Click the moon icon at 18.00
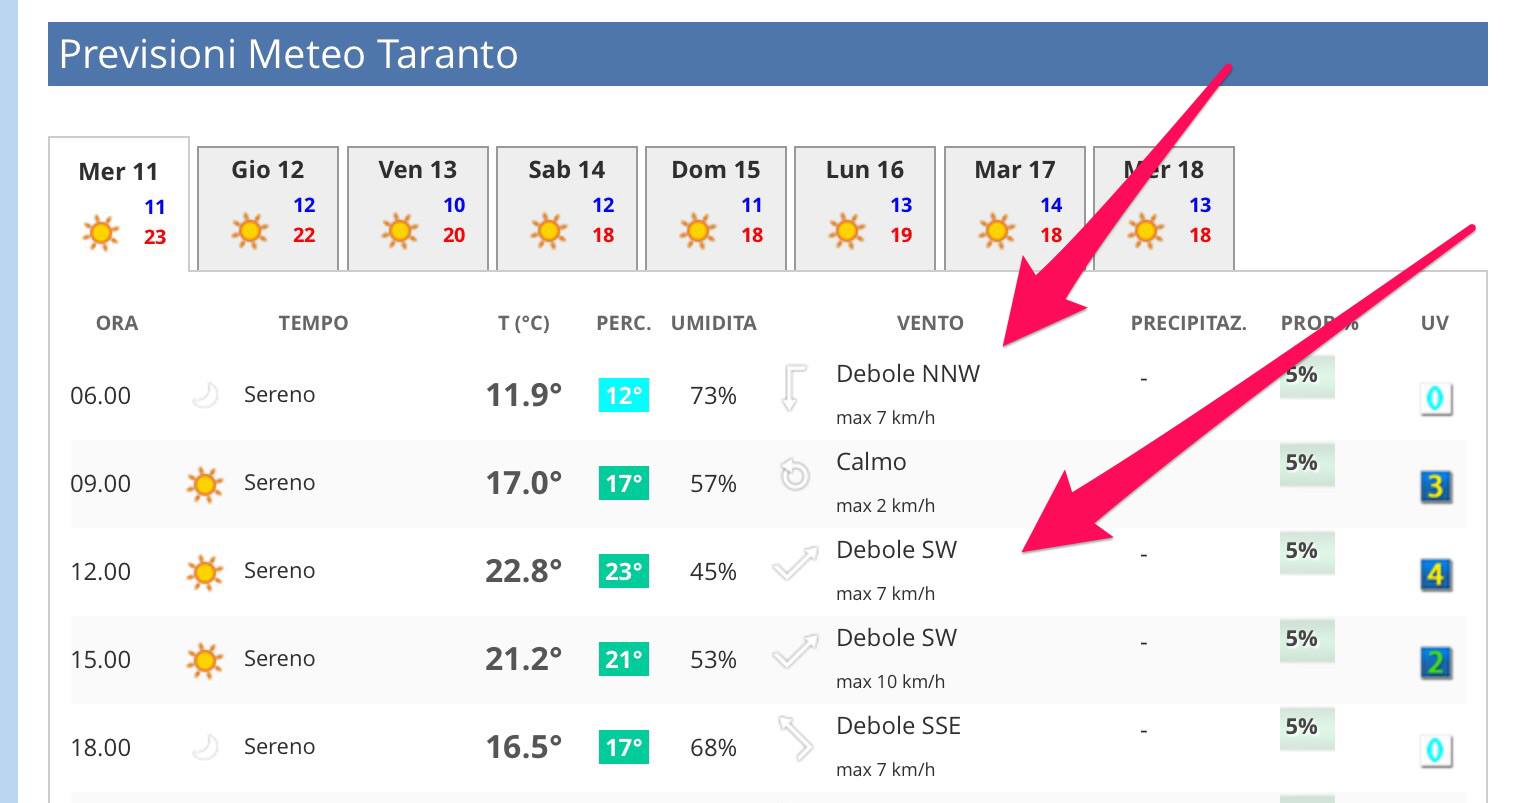 205,747
